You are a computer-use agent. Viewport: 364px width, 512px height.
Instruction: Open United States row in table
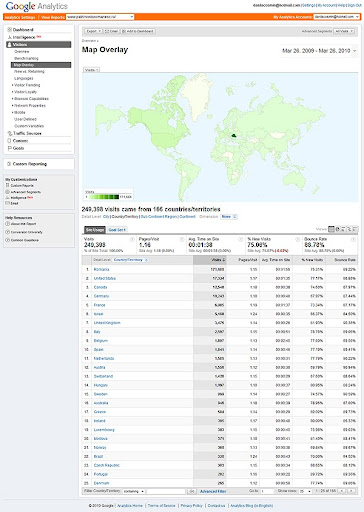click(x=105, y=278)
